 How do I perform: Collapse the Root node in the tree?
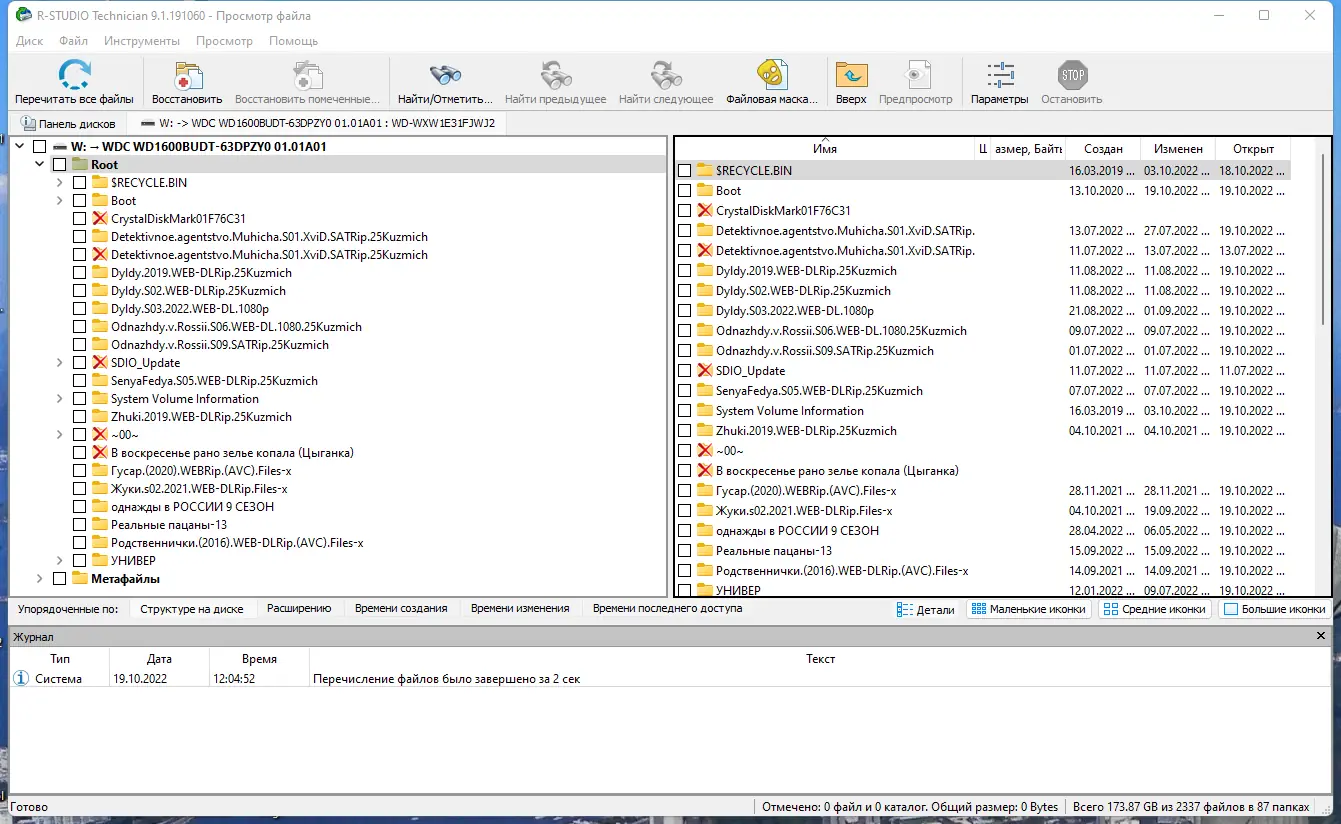[40, 165]
